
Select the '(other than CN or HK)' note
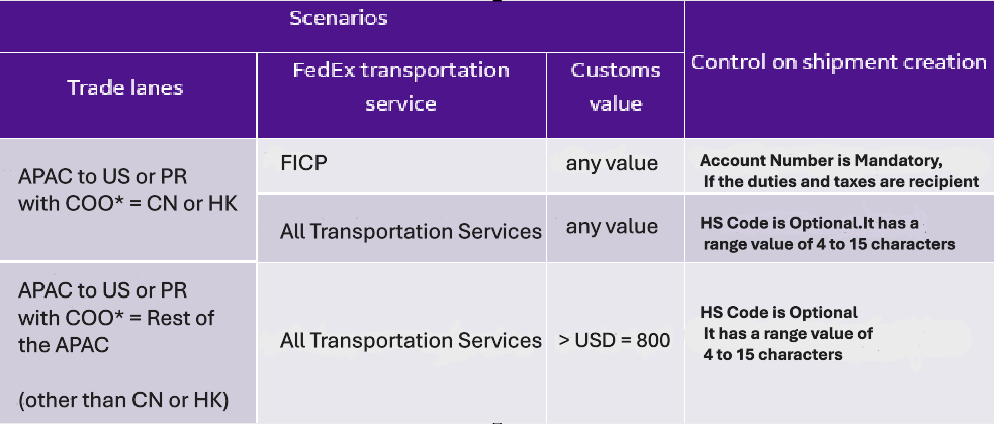[124, 401]
